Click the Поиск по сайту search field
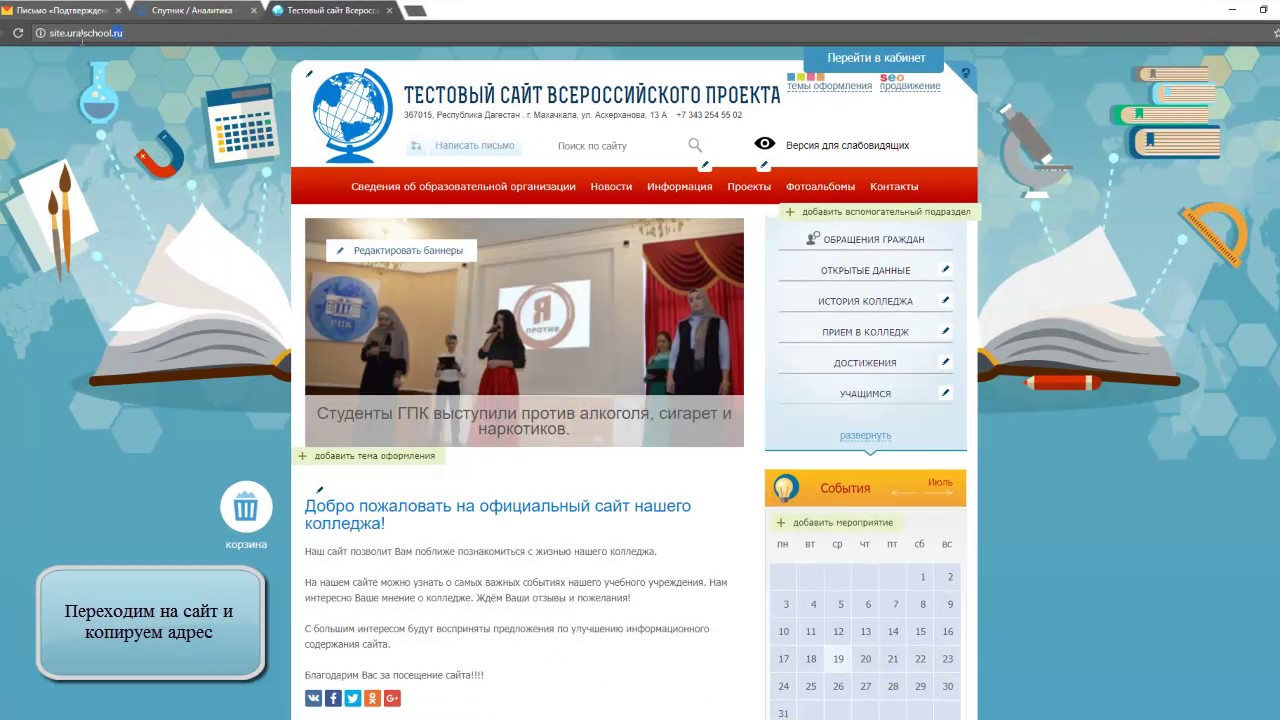1280x720 pixels. point(618,146)
